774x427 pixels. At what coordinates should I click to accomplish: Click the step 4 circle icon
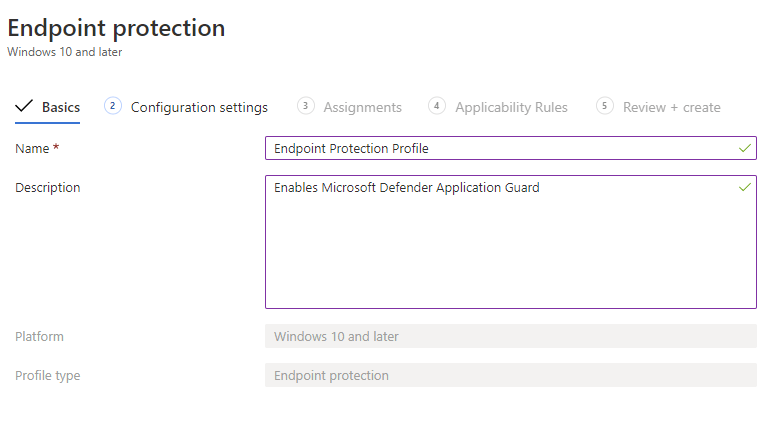tap(437, 106)
